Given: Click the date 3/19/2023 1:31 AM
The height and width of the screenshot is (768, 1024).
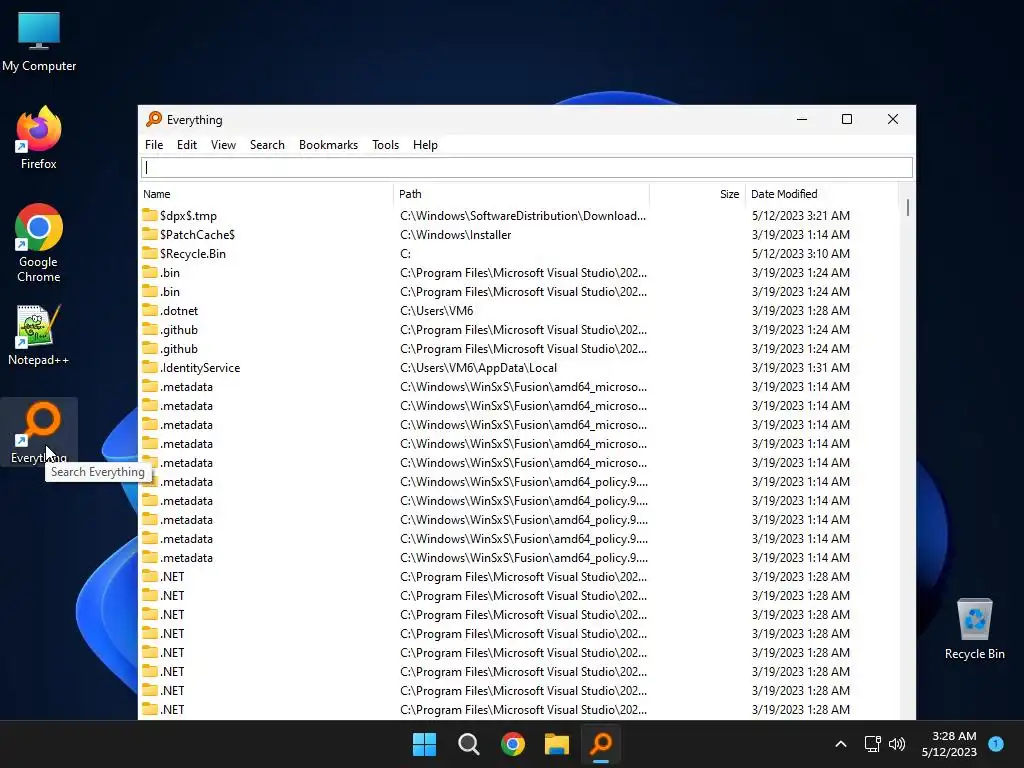Looking at the screenshot, I should pos(801,368).
